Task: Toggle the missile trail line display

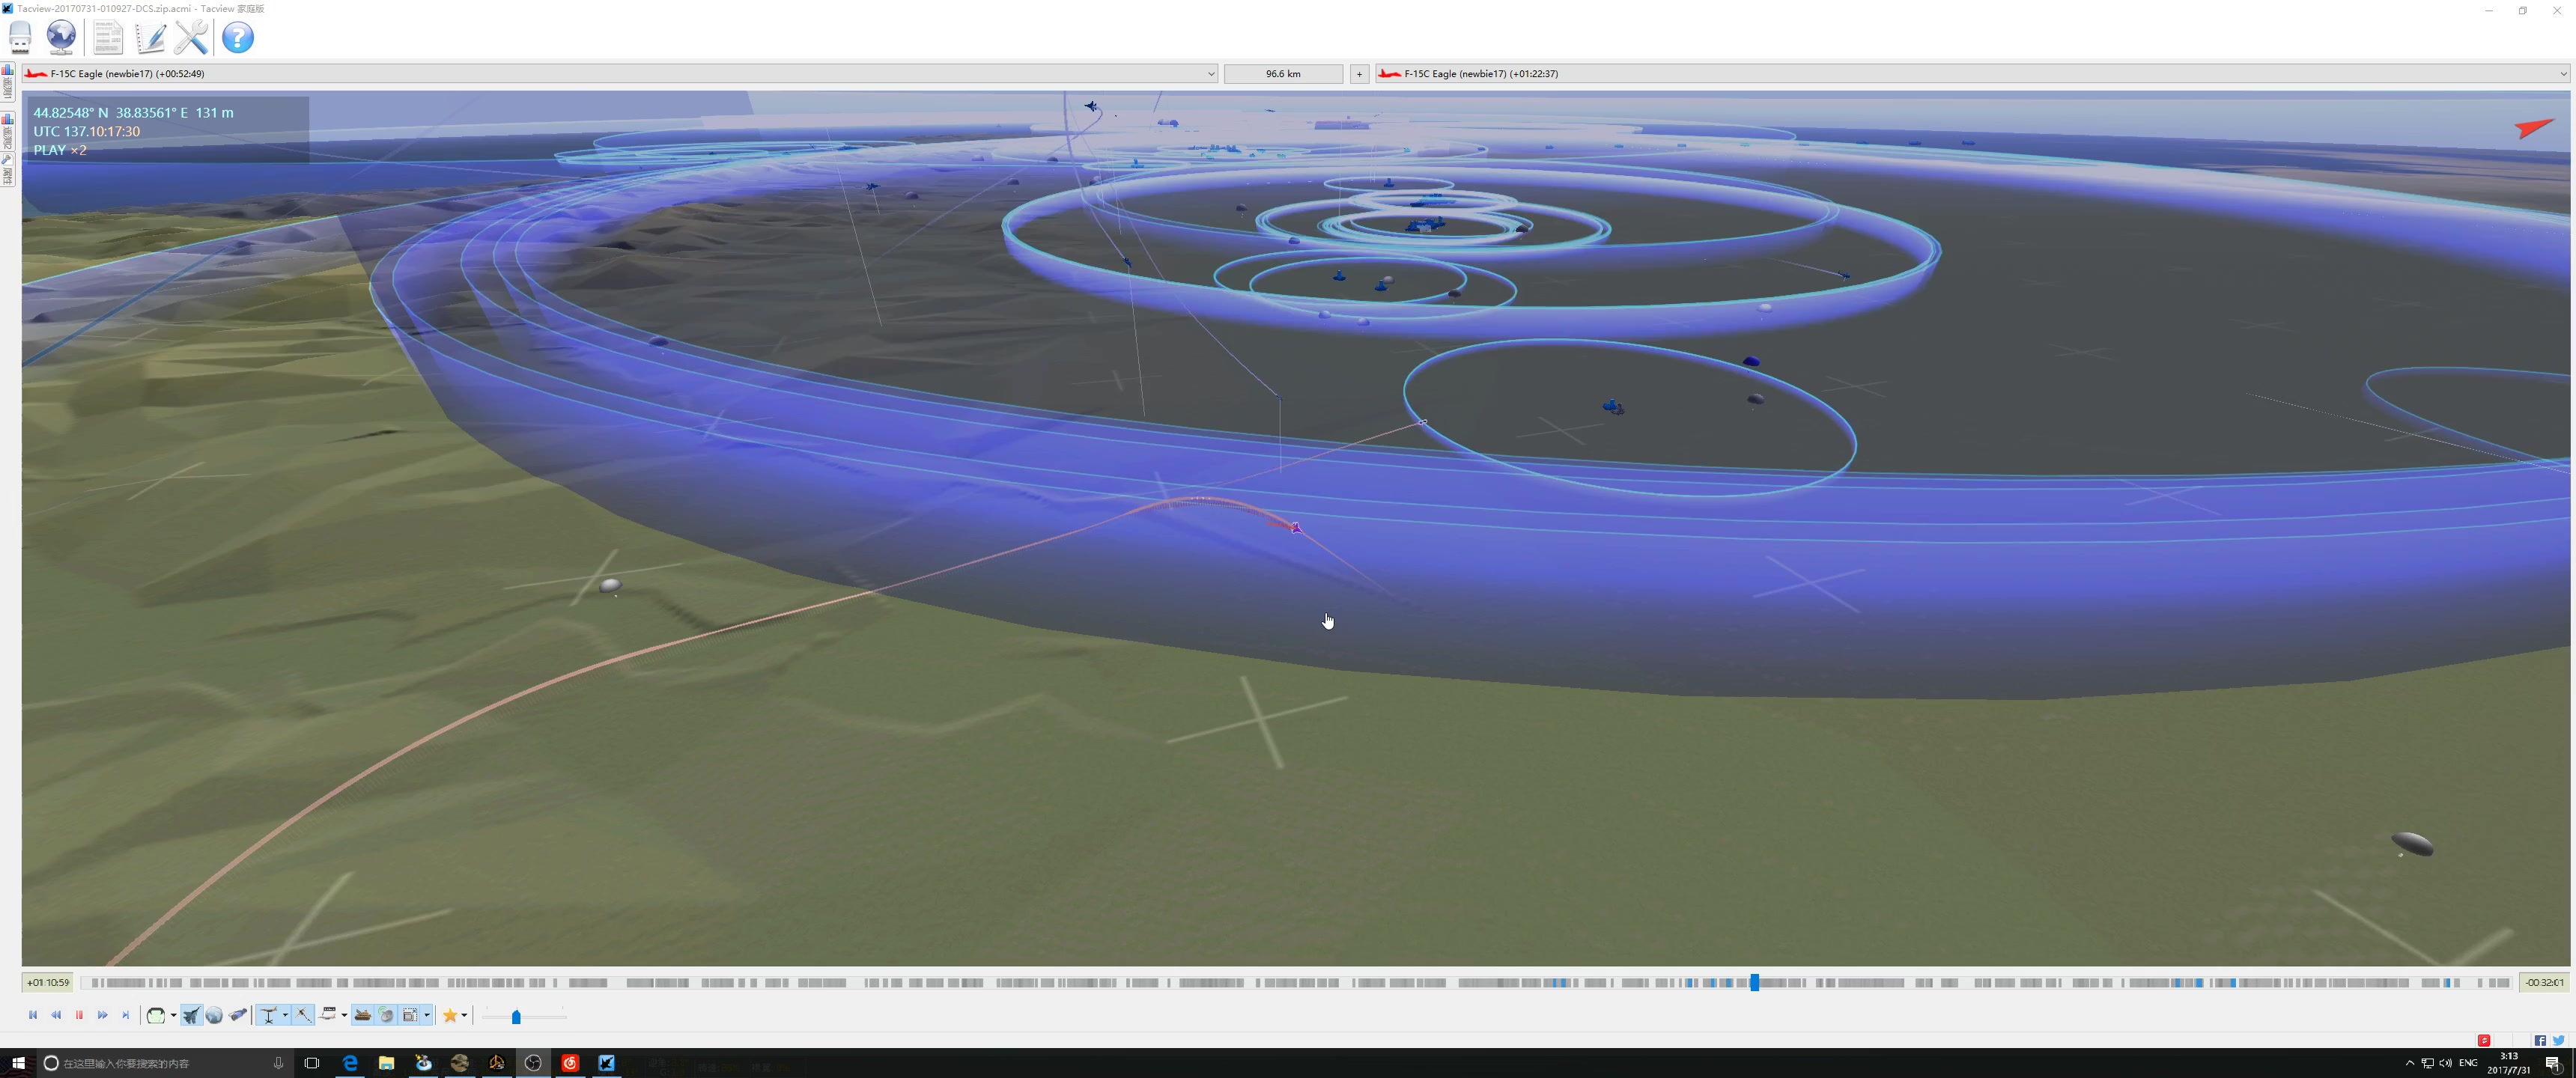Action: (x=303, y=1015)
